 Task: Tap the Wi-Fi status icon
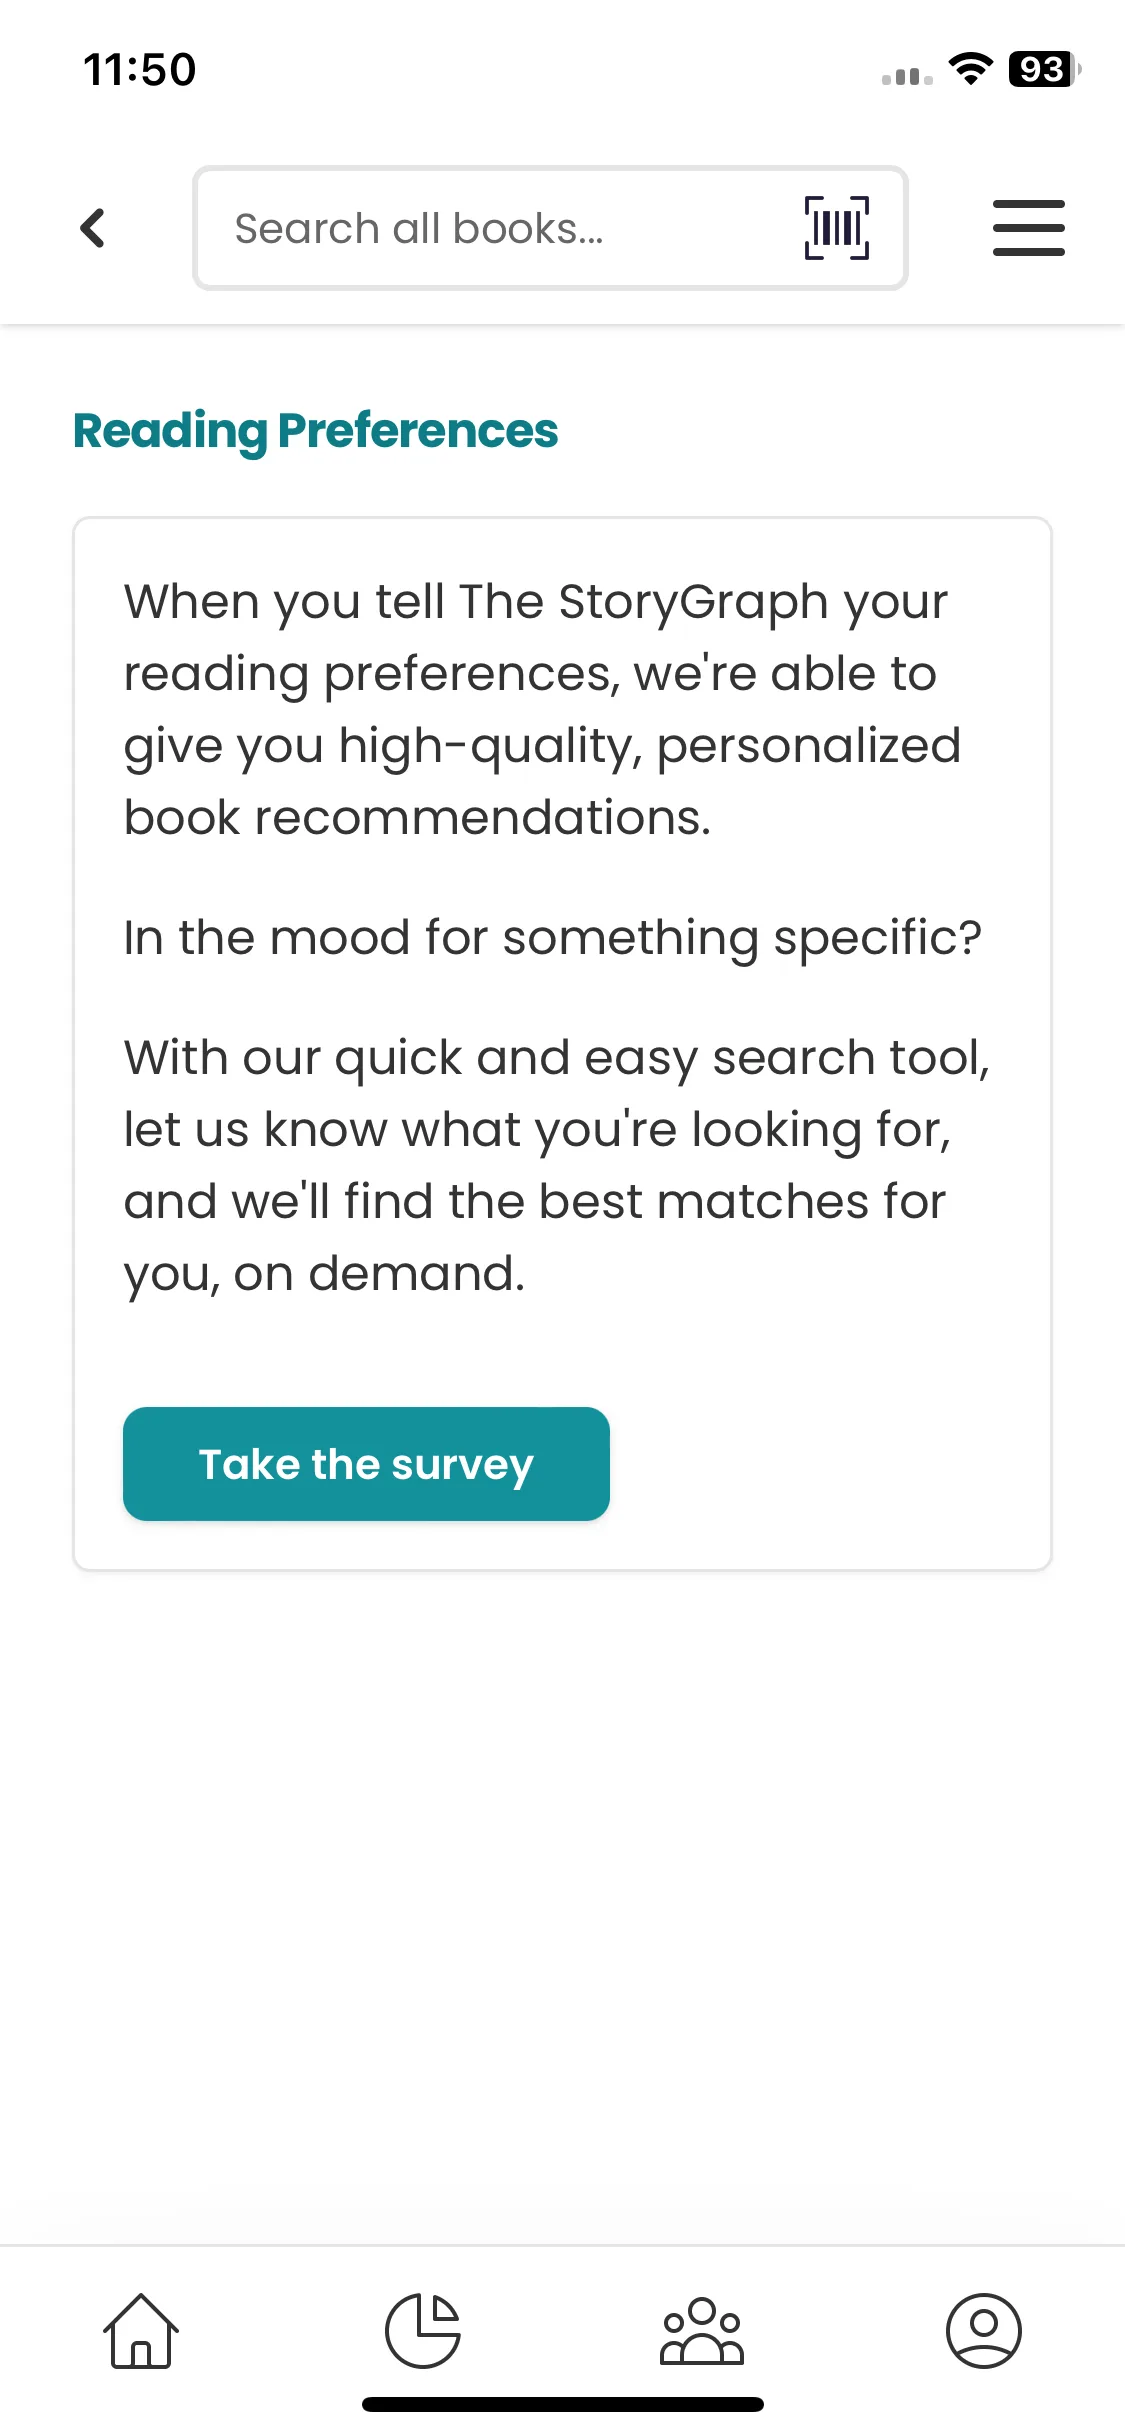click(970, 69)
